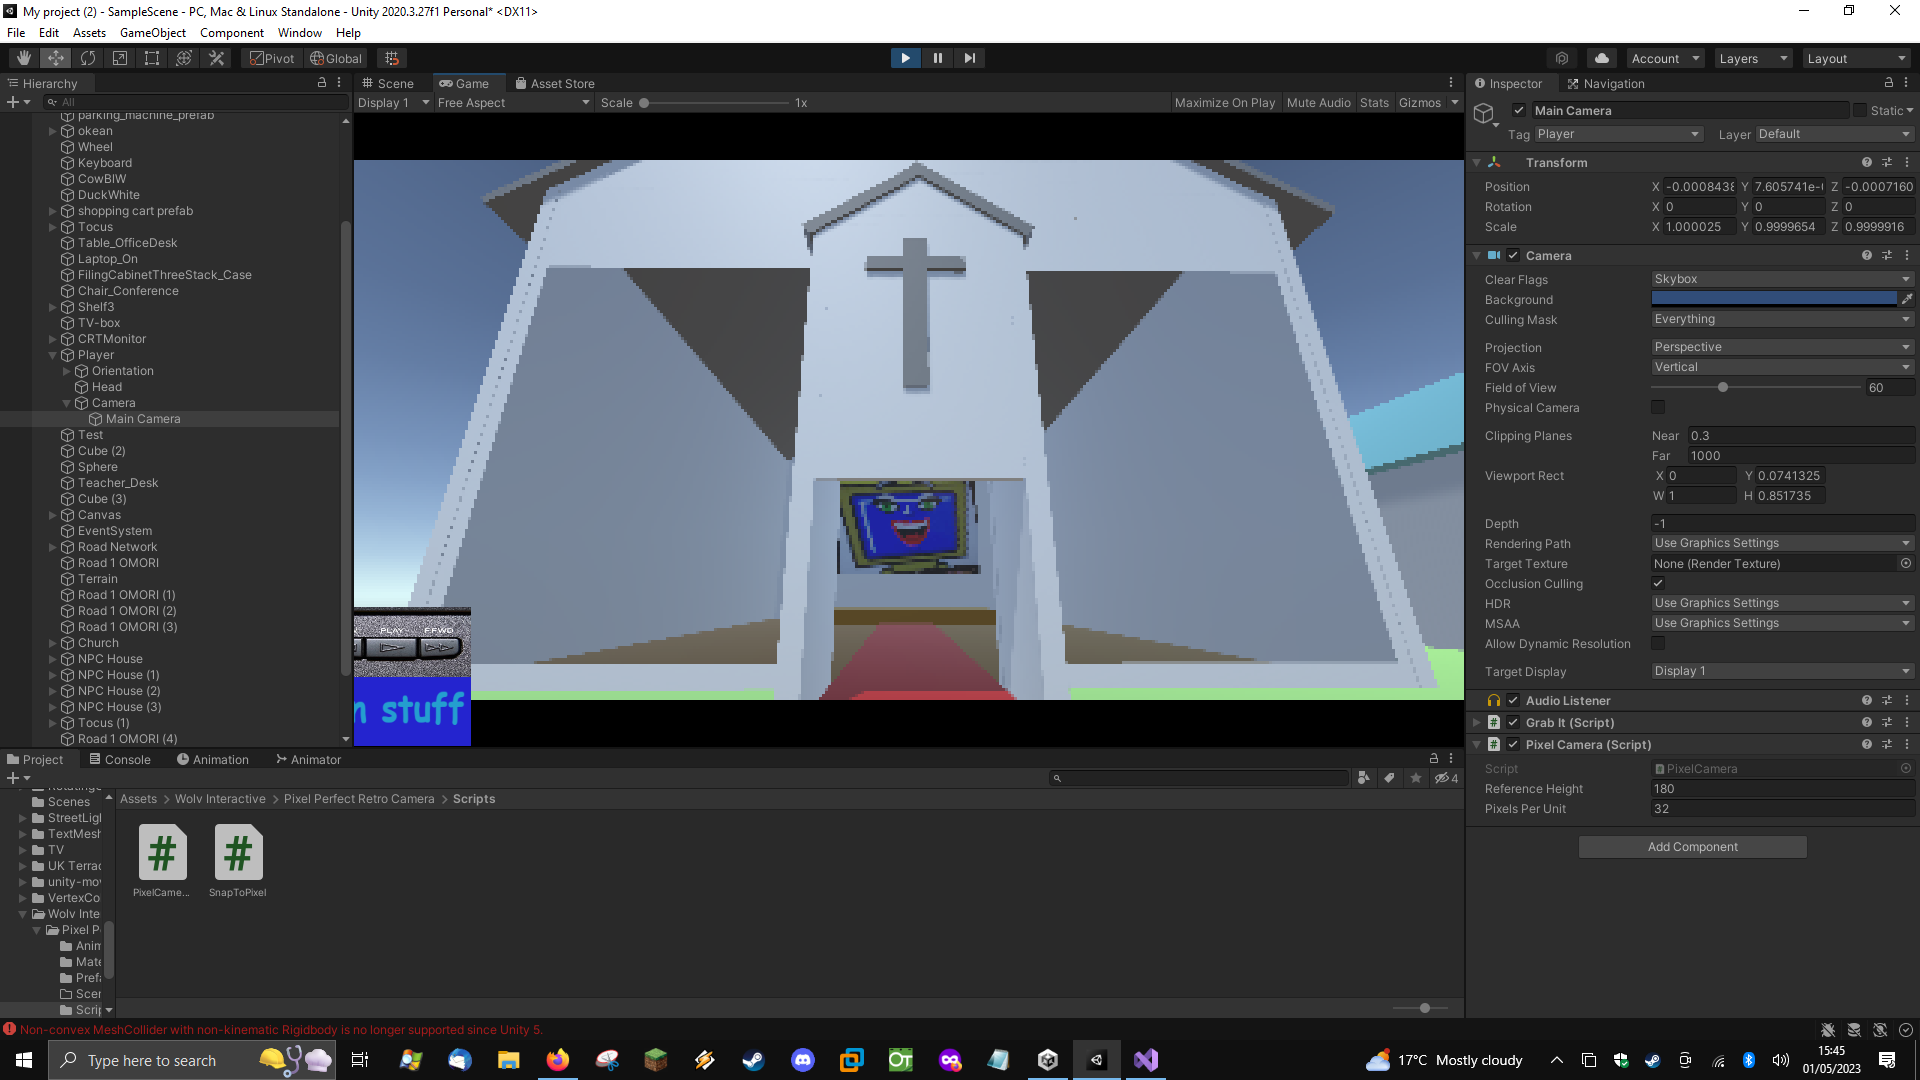This screenshot has height=1080, width=1920.
Task: Open the Clear Flags Skybox dropdown
Action: pos(1781,279)
